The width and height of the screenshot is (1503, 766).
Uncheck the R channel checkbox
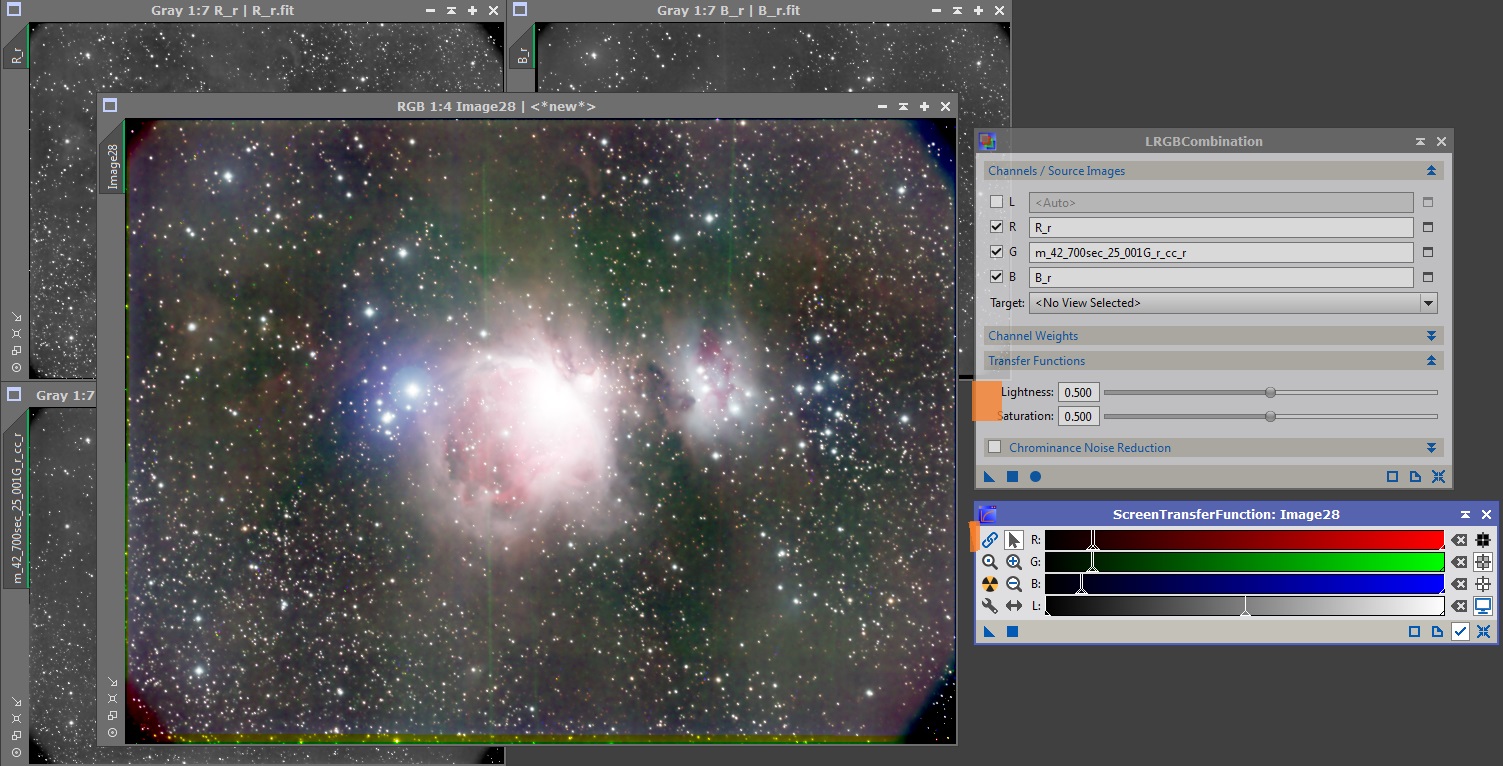coord(996,227)
